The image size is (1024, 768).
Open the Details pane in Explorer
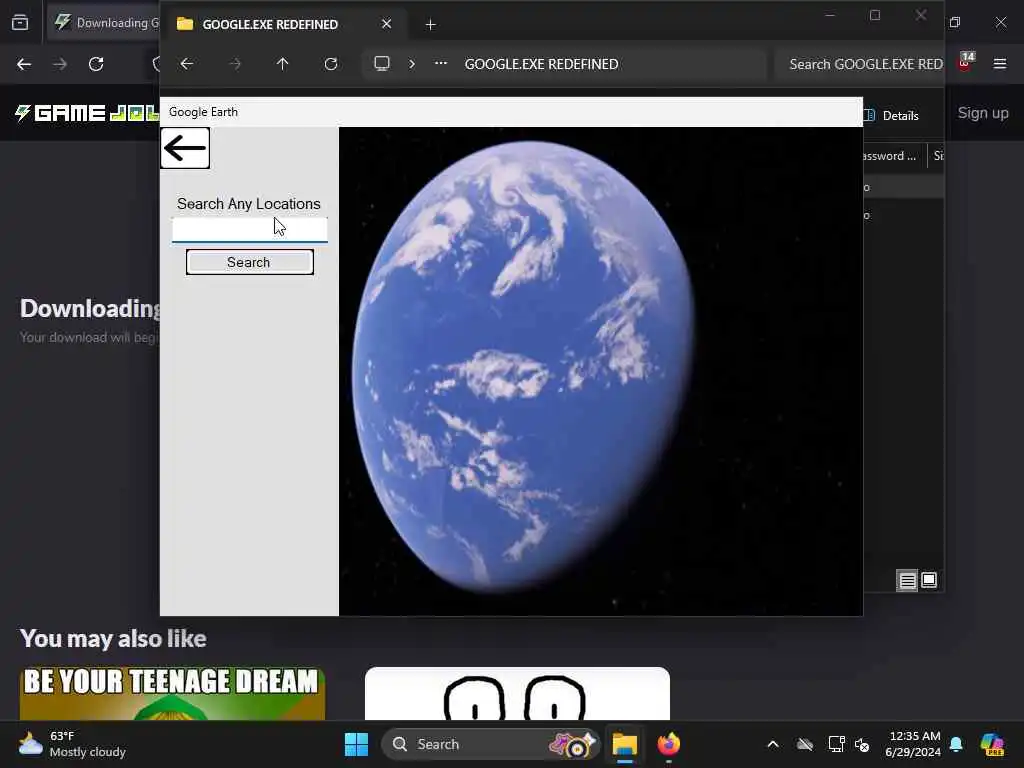[x=892, y=116]
